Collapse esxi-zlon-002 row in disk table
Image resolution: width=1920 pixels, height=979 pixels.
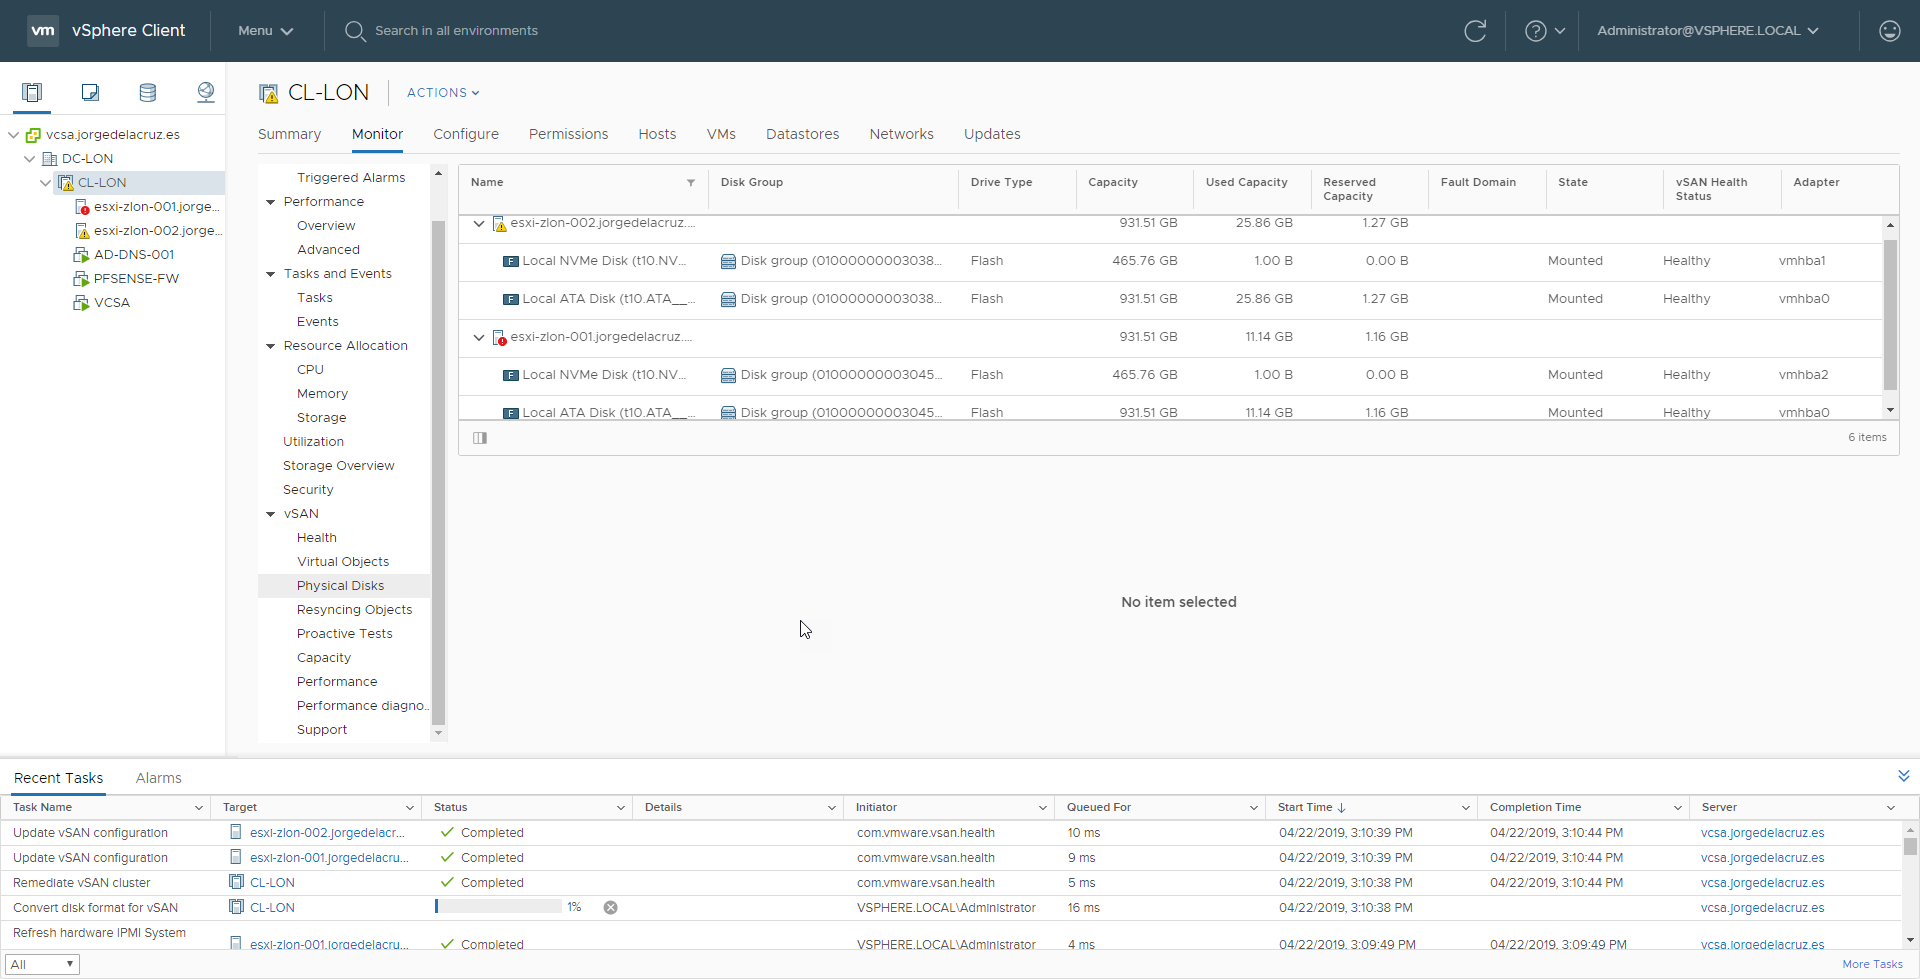(x=479, y=224)
